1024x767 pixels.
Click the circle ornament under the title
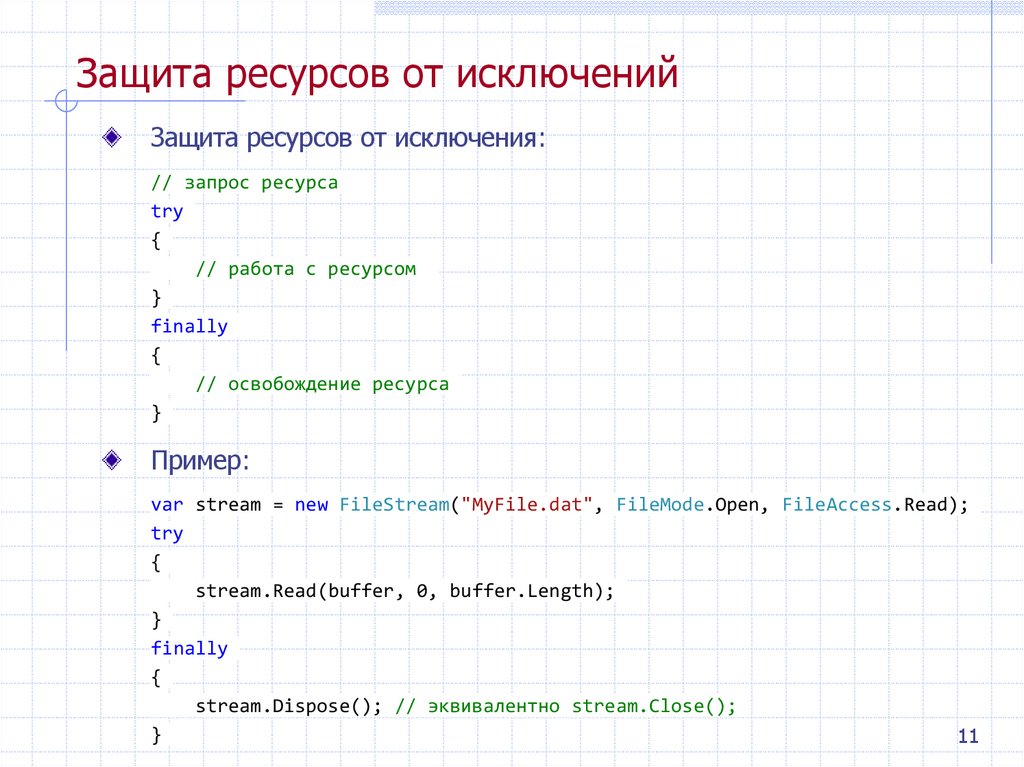(x=66, y=101)
